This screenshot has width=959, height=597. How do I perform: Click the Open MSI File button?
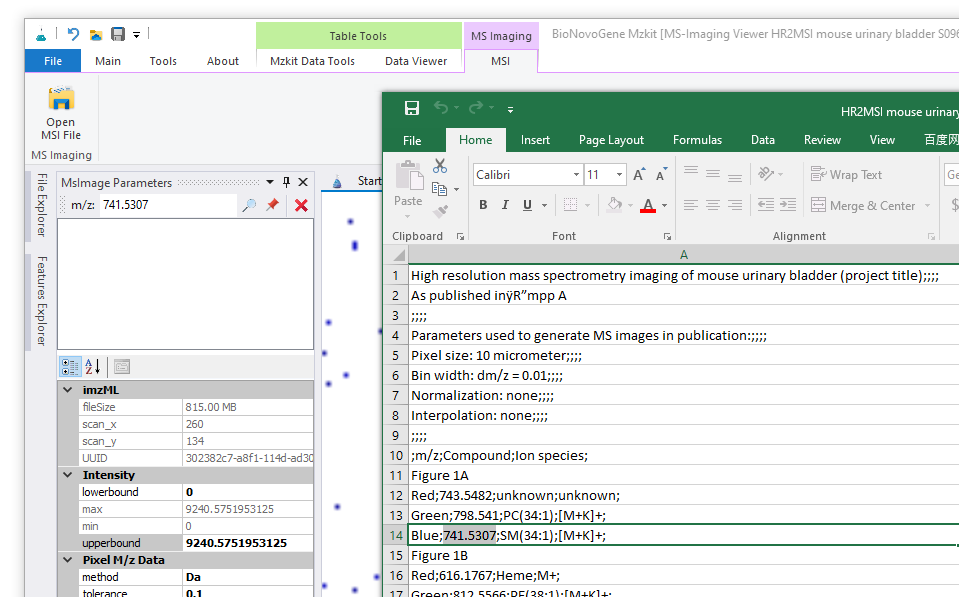(61, 112)
